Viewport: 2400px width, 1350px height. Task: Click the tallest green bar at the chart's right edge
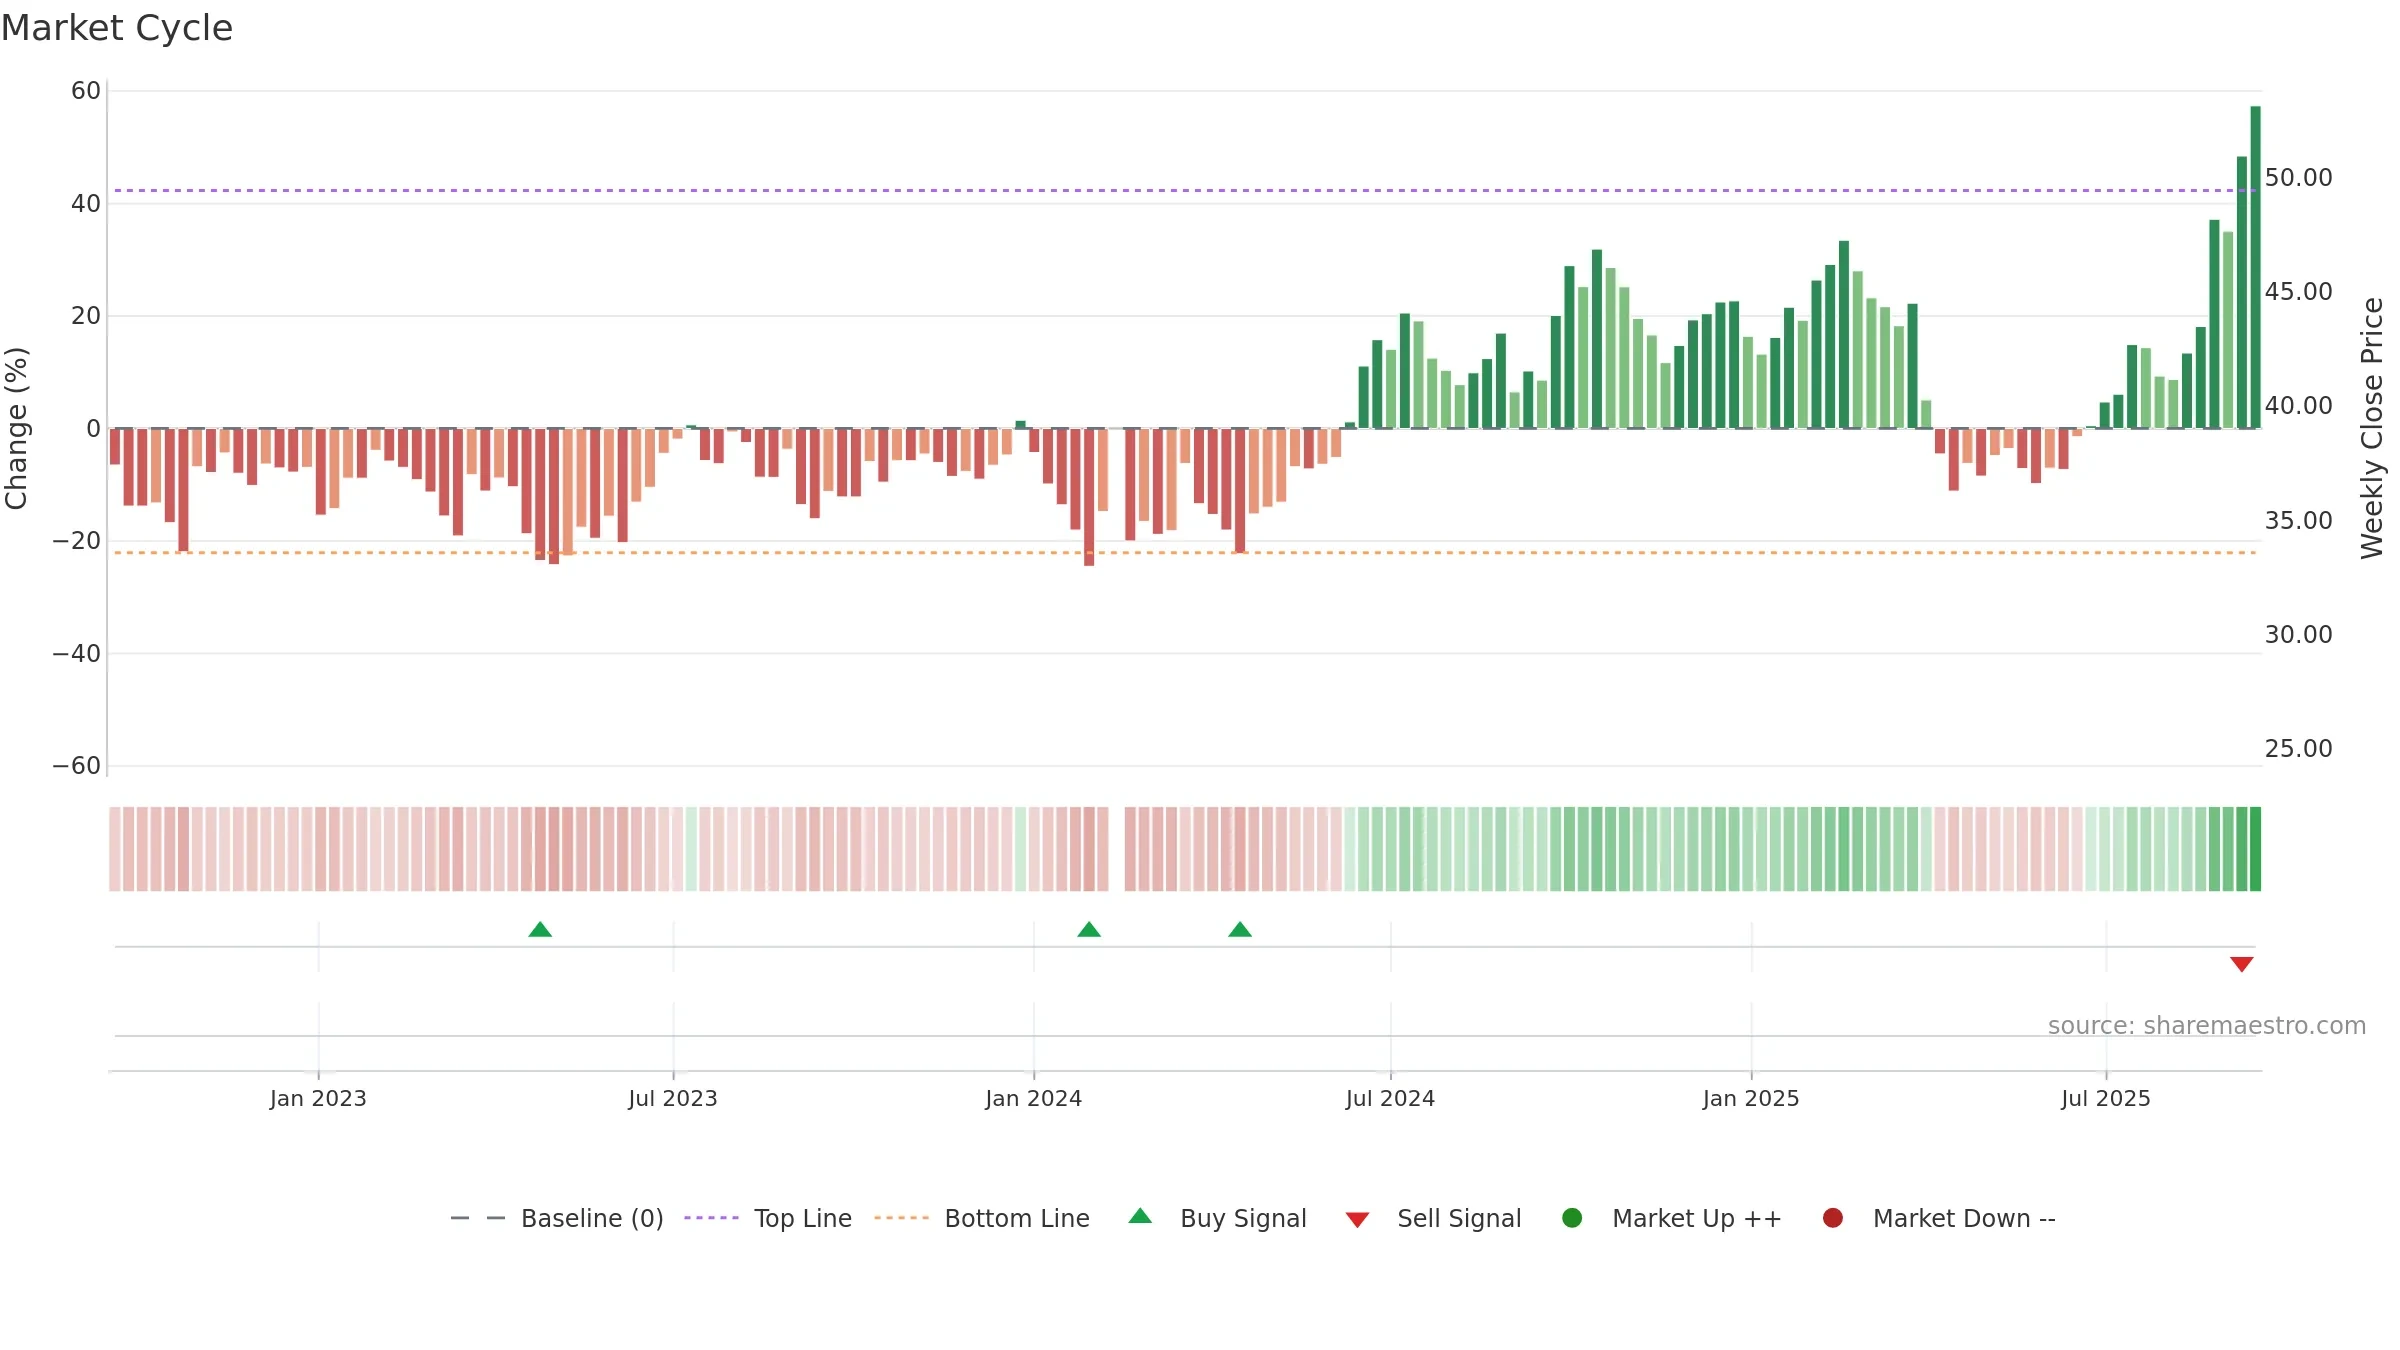pyautogui.click(x=2256, y=267)
